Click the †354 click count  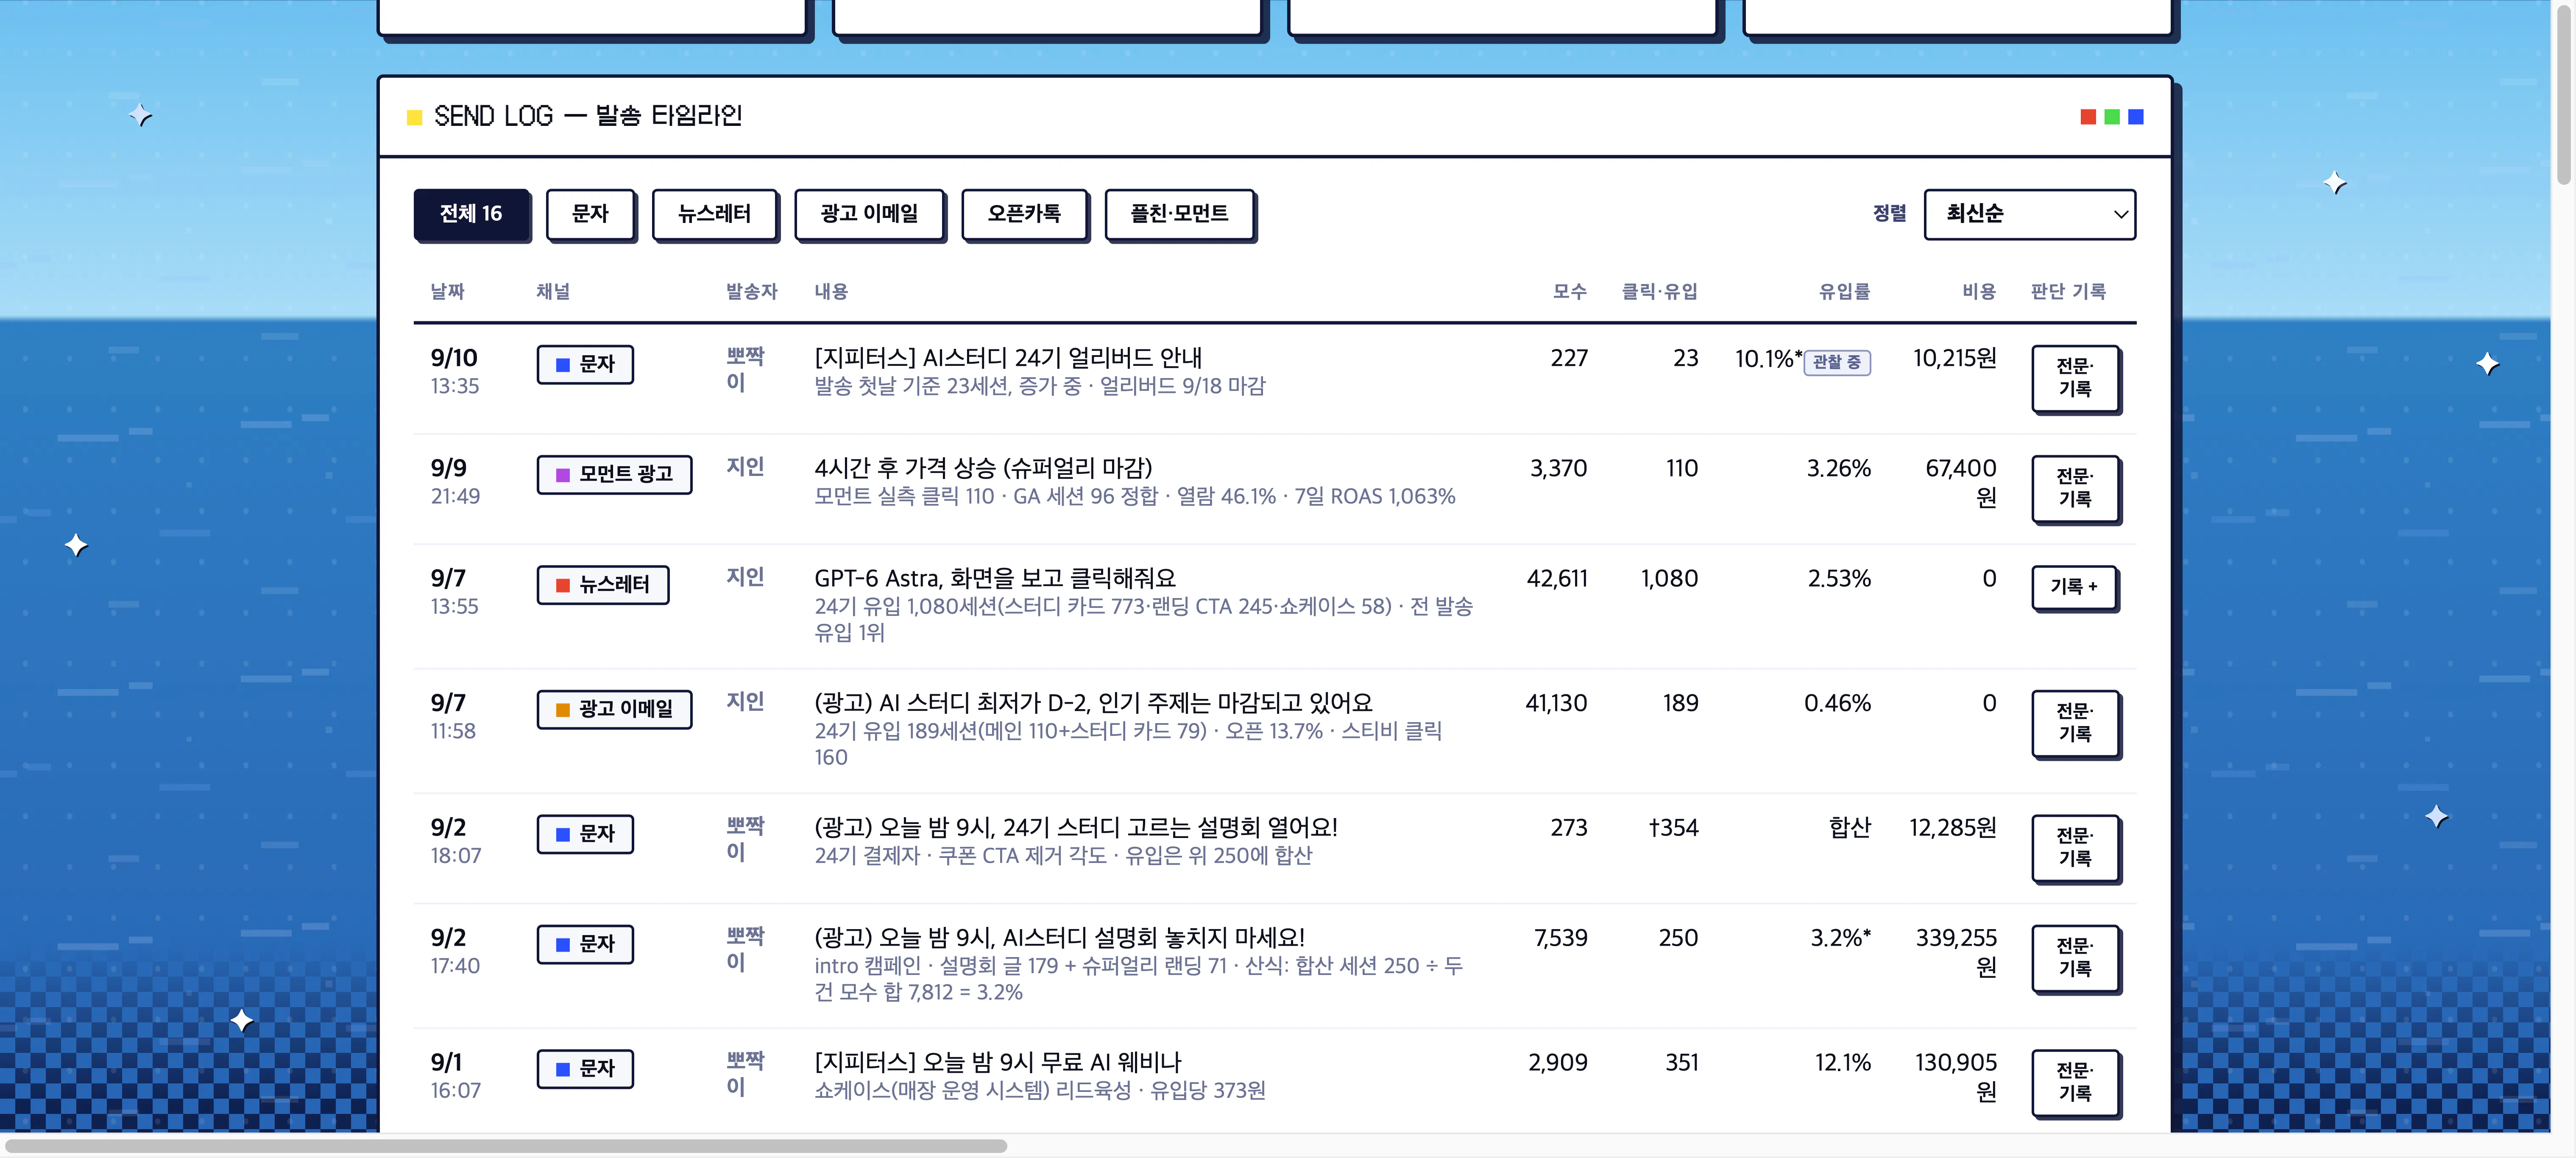point(1673,827)
